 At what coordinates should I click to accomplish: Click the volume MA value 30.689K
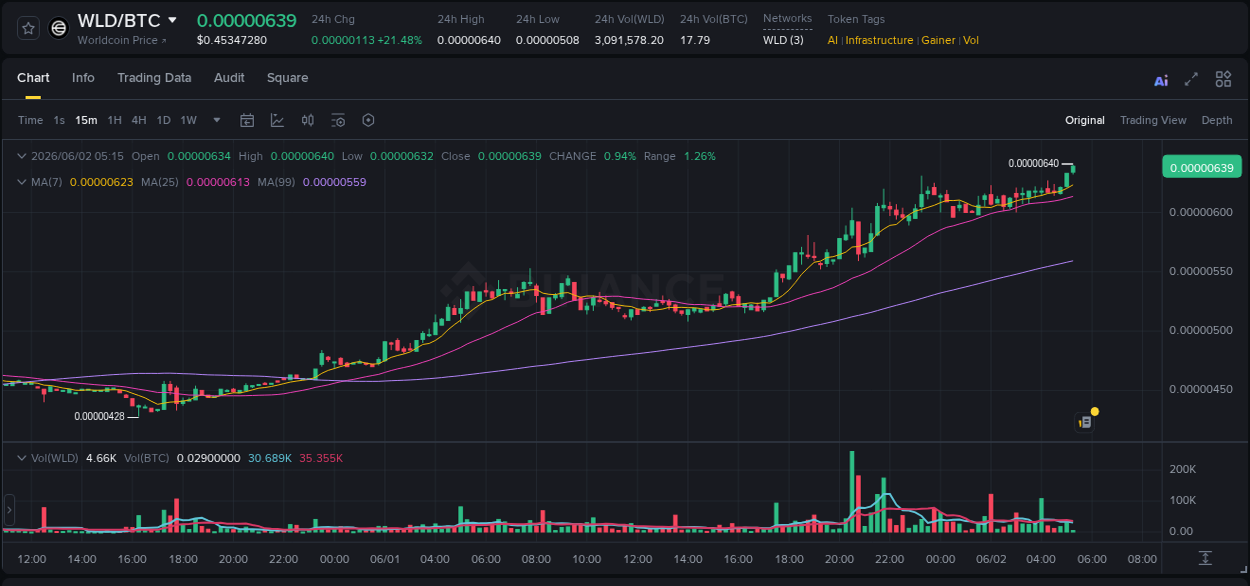(270, 458)
